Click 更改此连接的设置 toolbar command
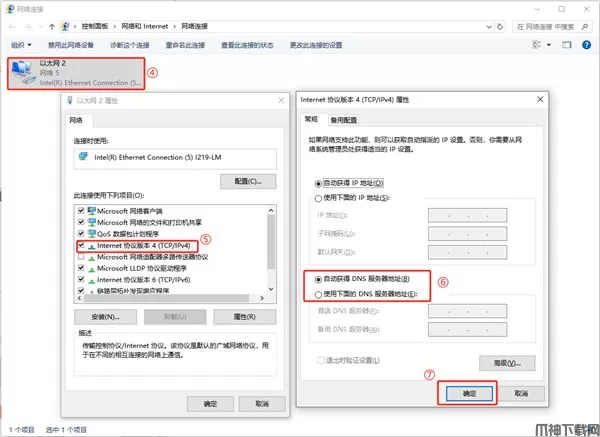The image size is (600, 437). 316,45
